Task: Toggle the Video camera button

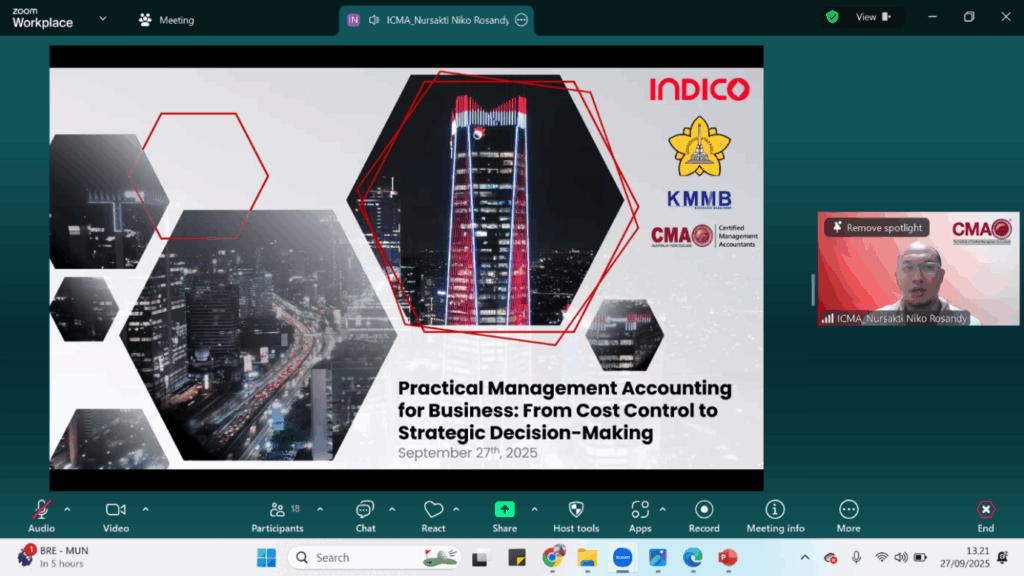Action: point(116,515)
